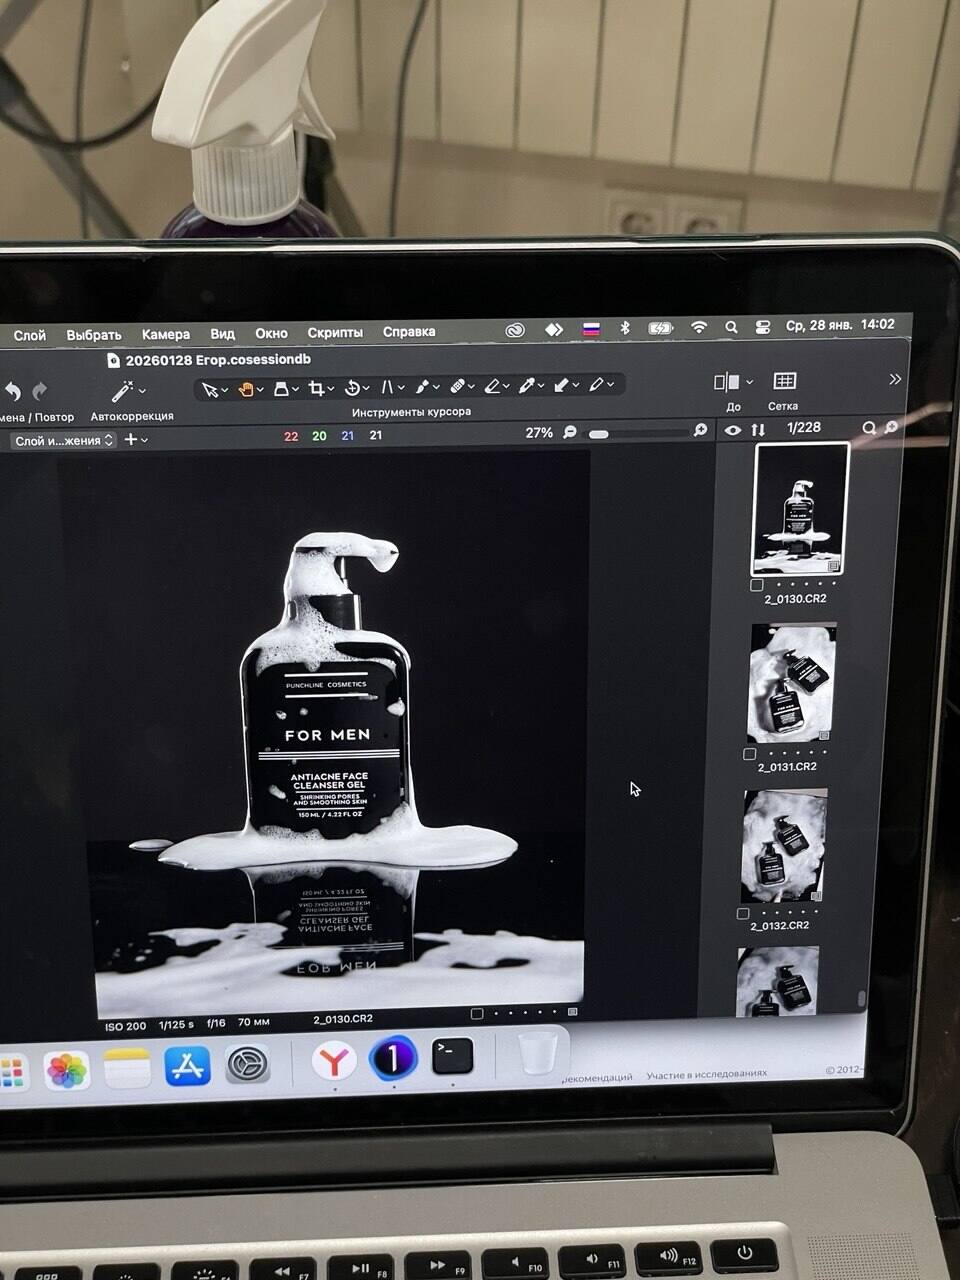The width and height of the screenshot is (960, 1280).
Task: Open Photos app from the Dock
Action: click(x=67, y=1071)
